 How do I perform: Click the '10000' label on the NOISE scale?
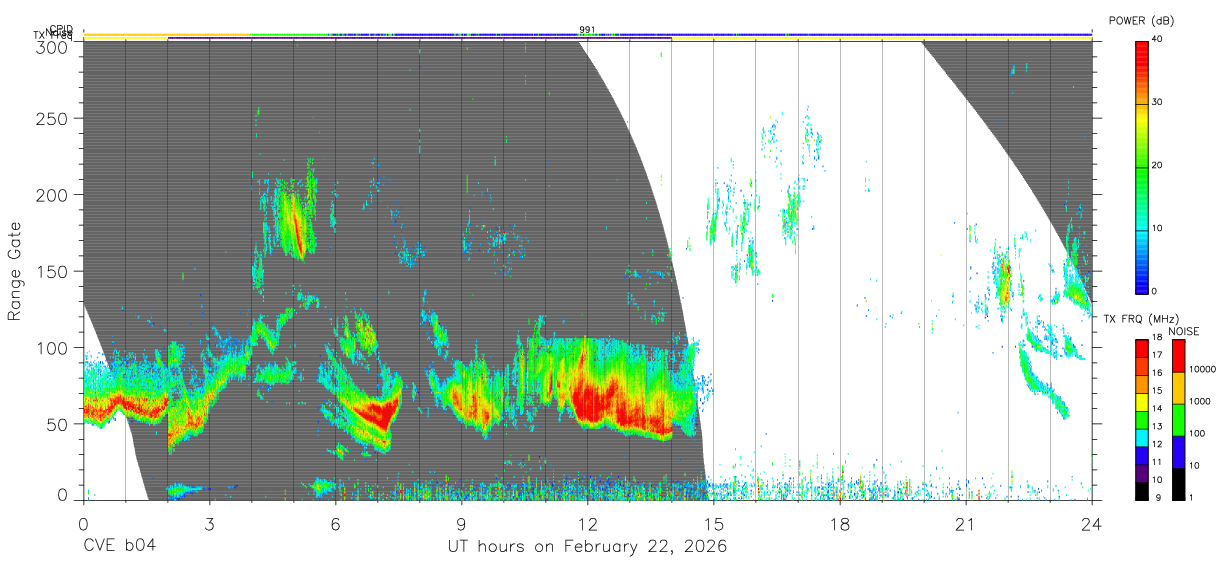(1202, 369)
